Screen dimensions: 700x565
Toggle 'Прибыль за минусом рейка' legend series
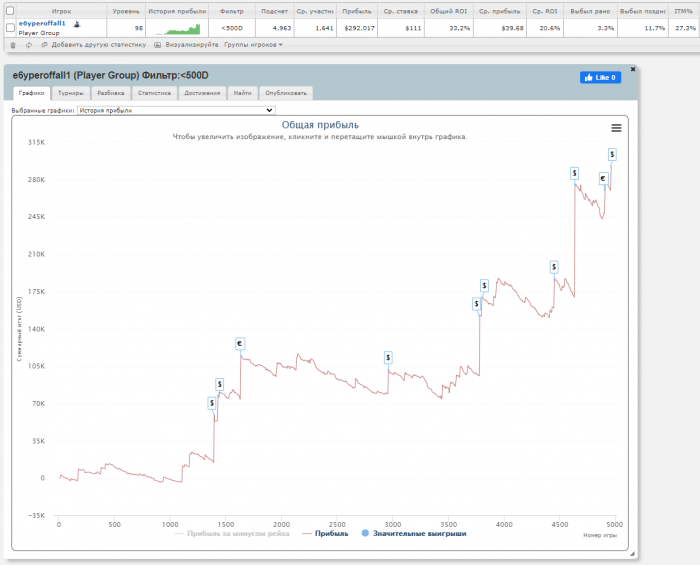[235, 534]
